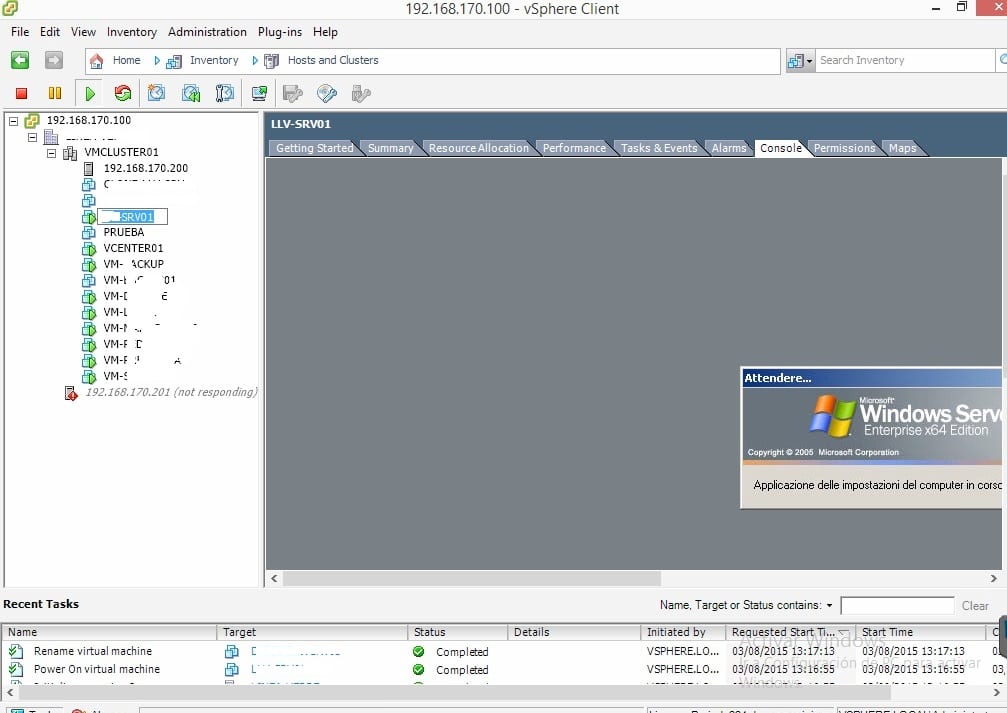Collapse the VMCLUSTER01 tree node

52,152
